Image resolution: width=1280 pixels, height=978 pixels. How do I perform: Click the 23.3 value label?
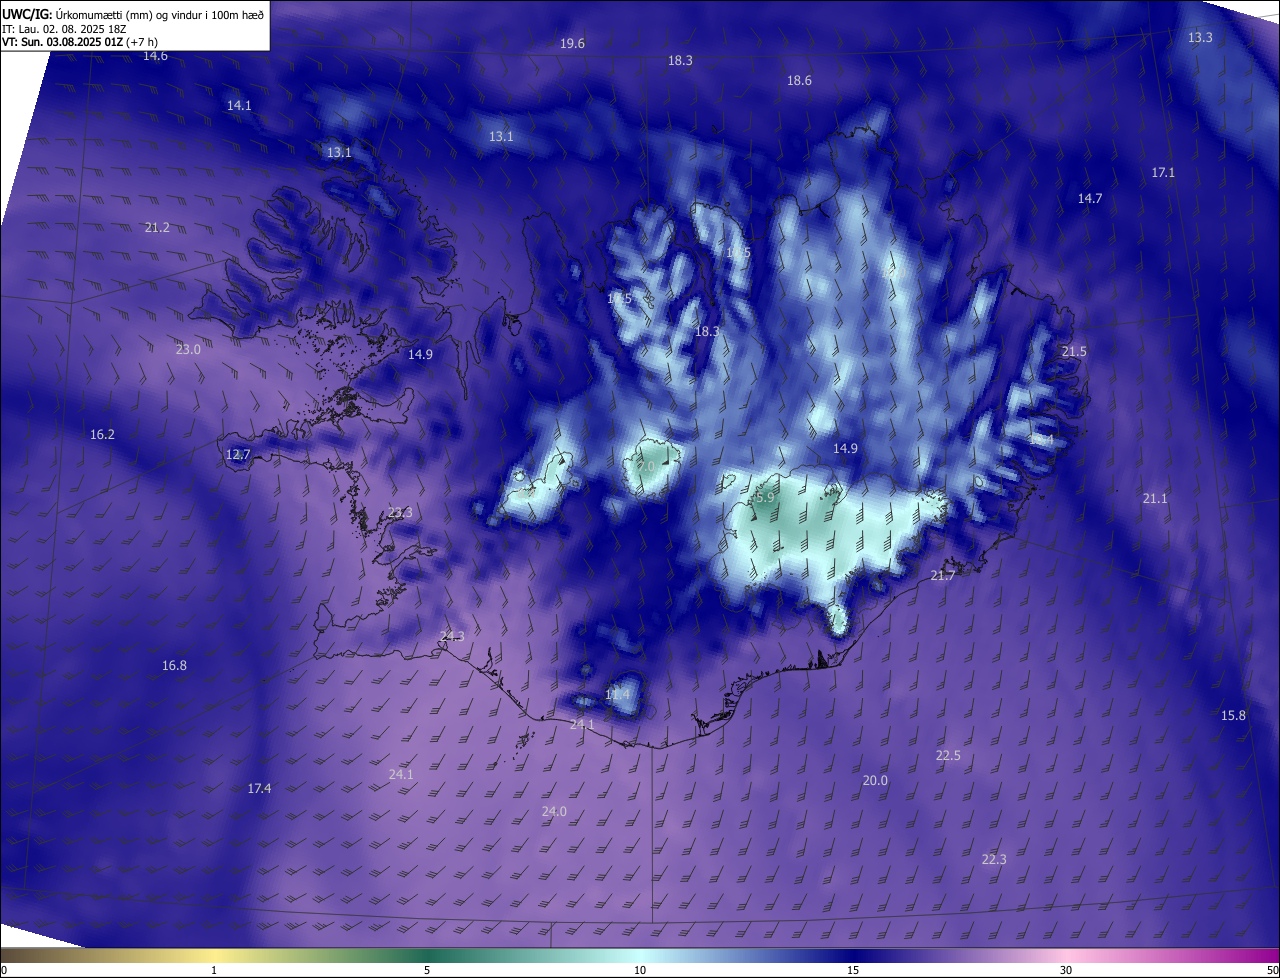tap(400, 513)
